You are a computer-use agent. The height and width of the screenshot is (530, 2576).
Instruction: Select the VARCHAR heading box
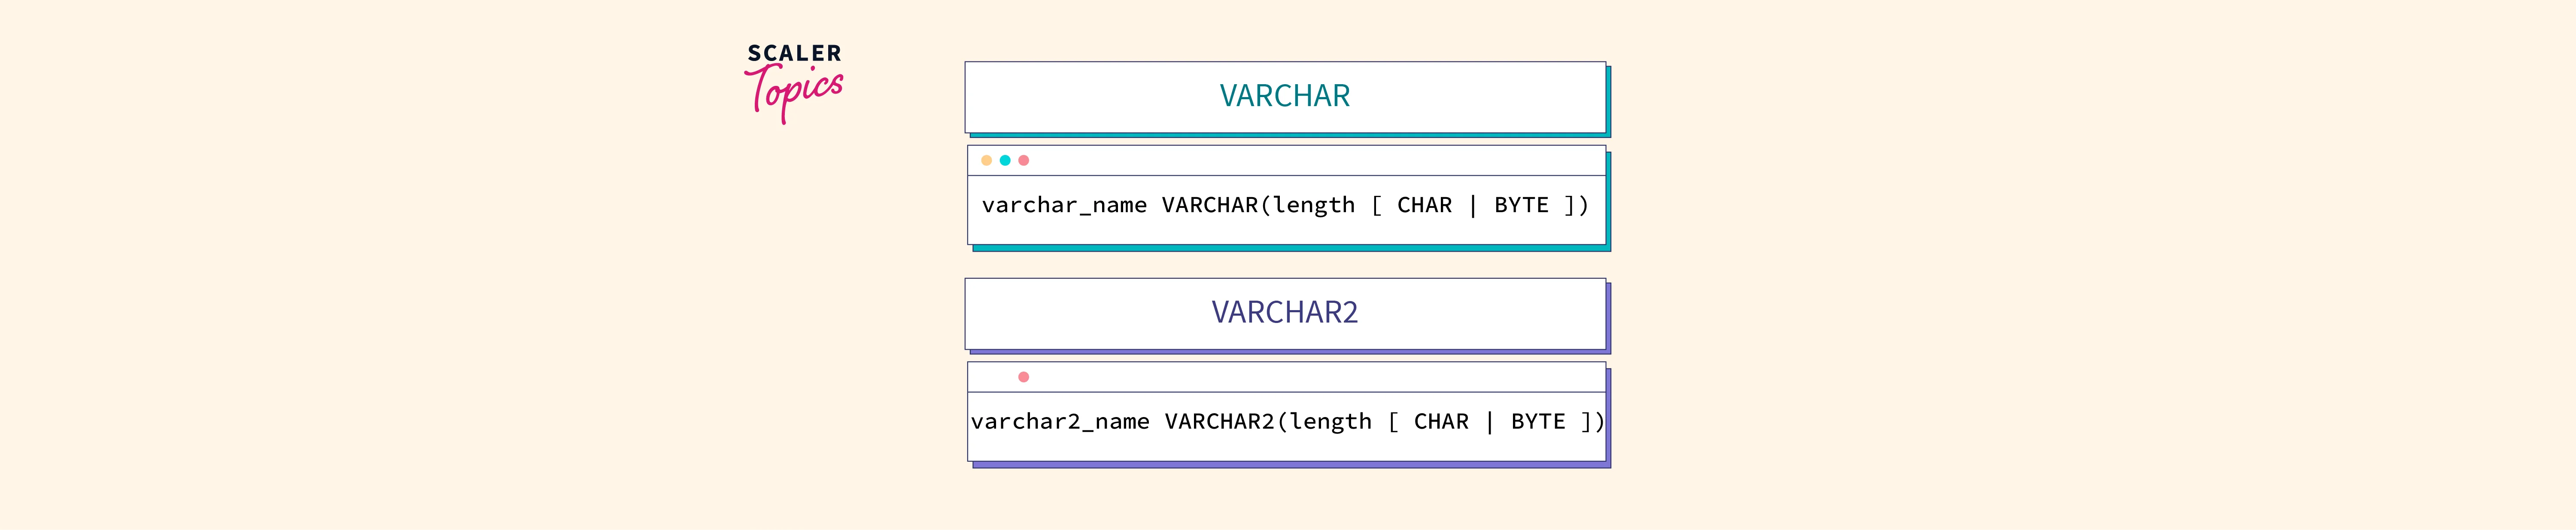[1285, 97]
